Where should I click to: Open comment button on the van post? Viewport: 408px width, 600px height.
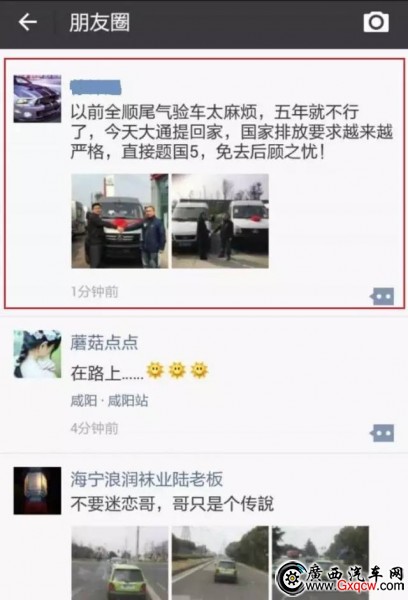(x=382, y=297)
